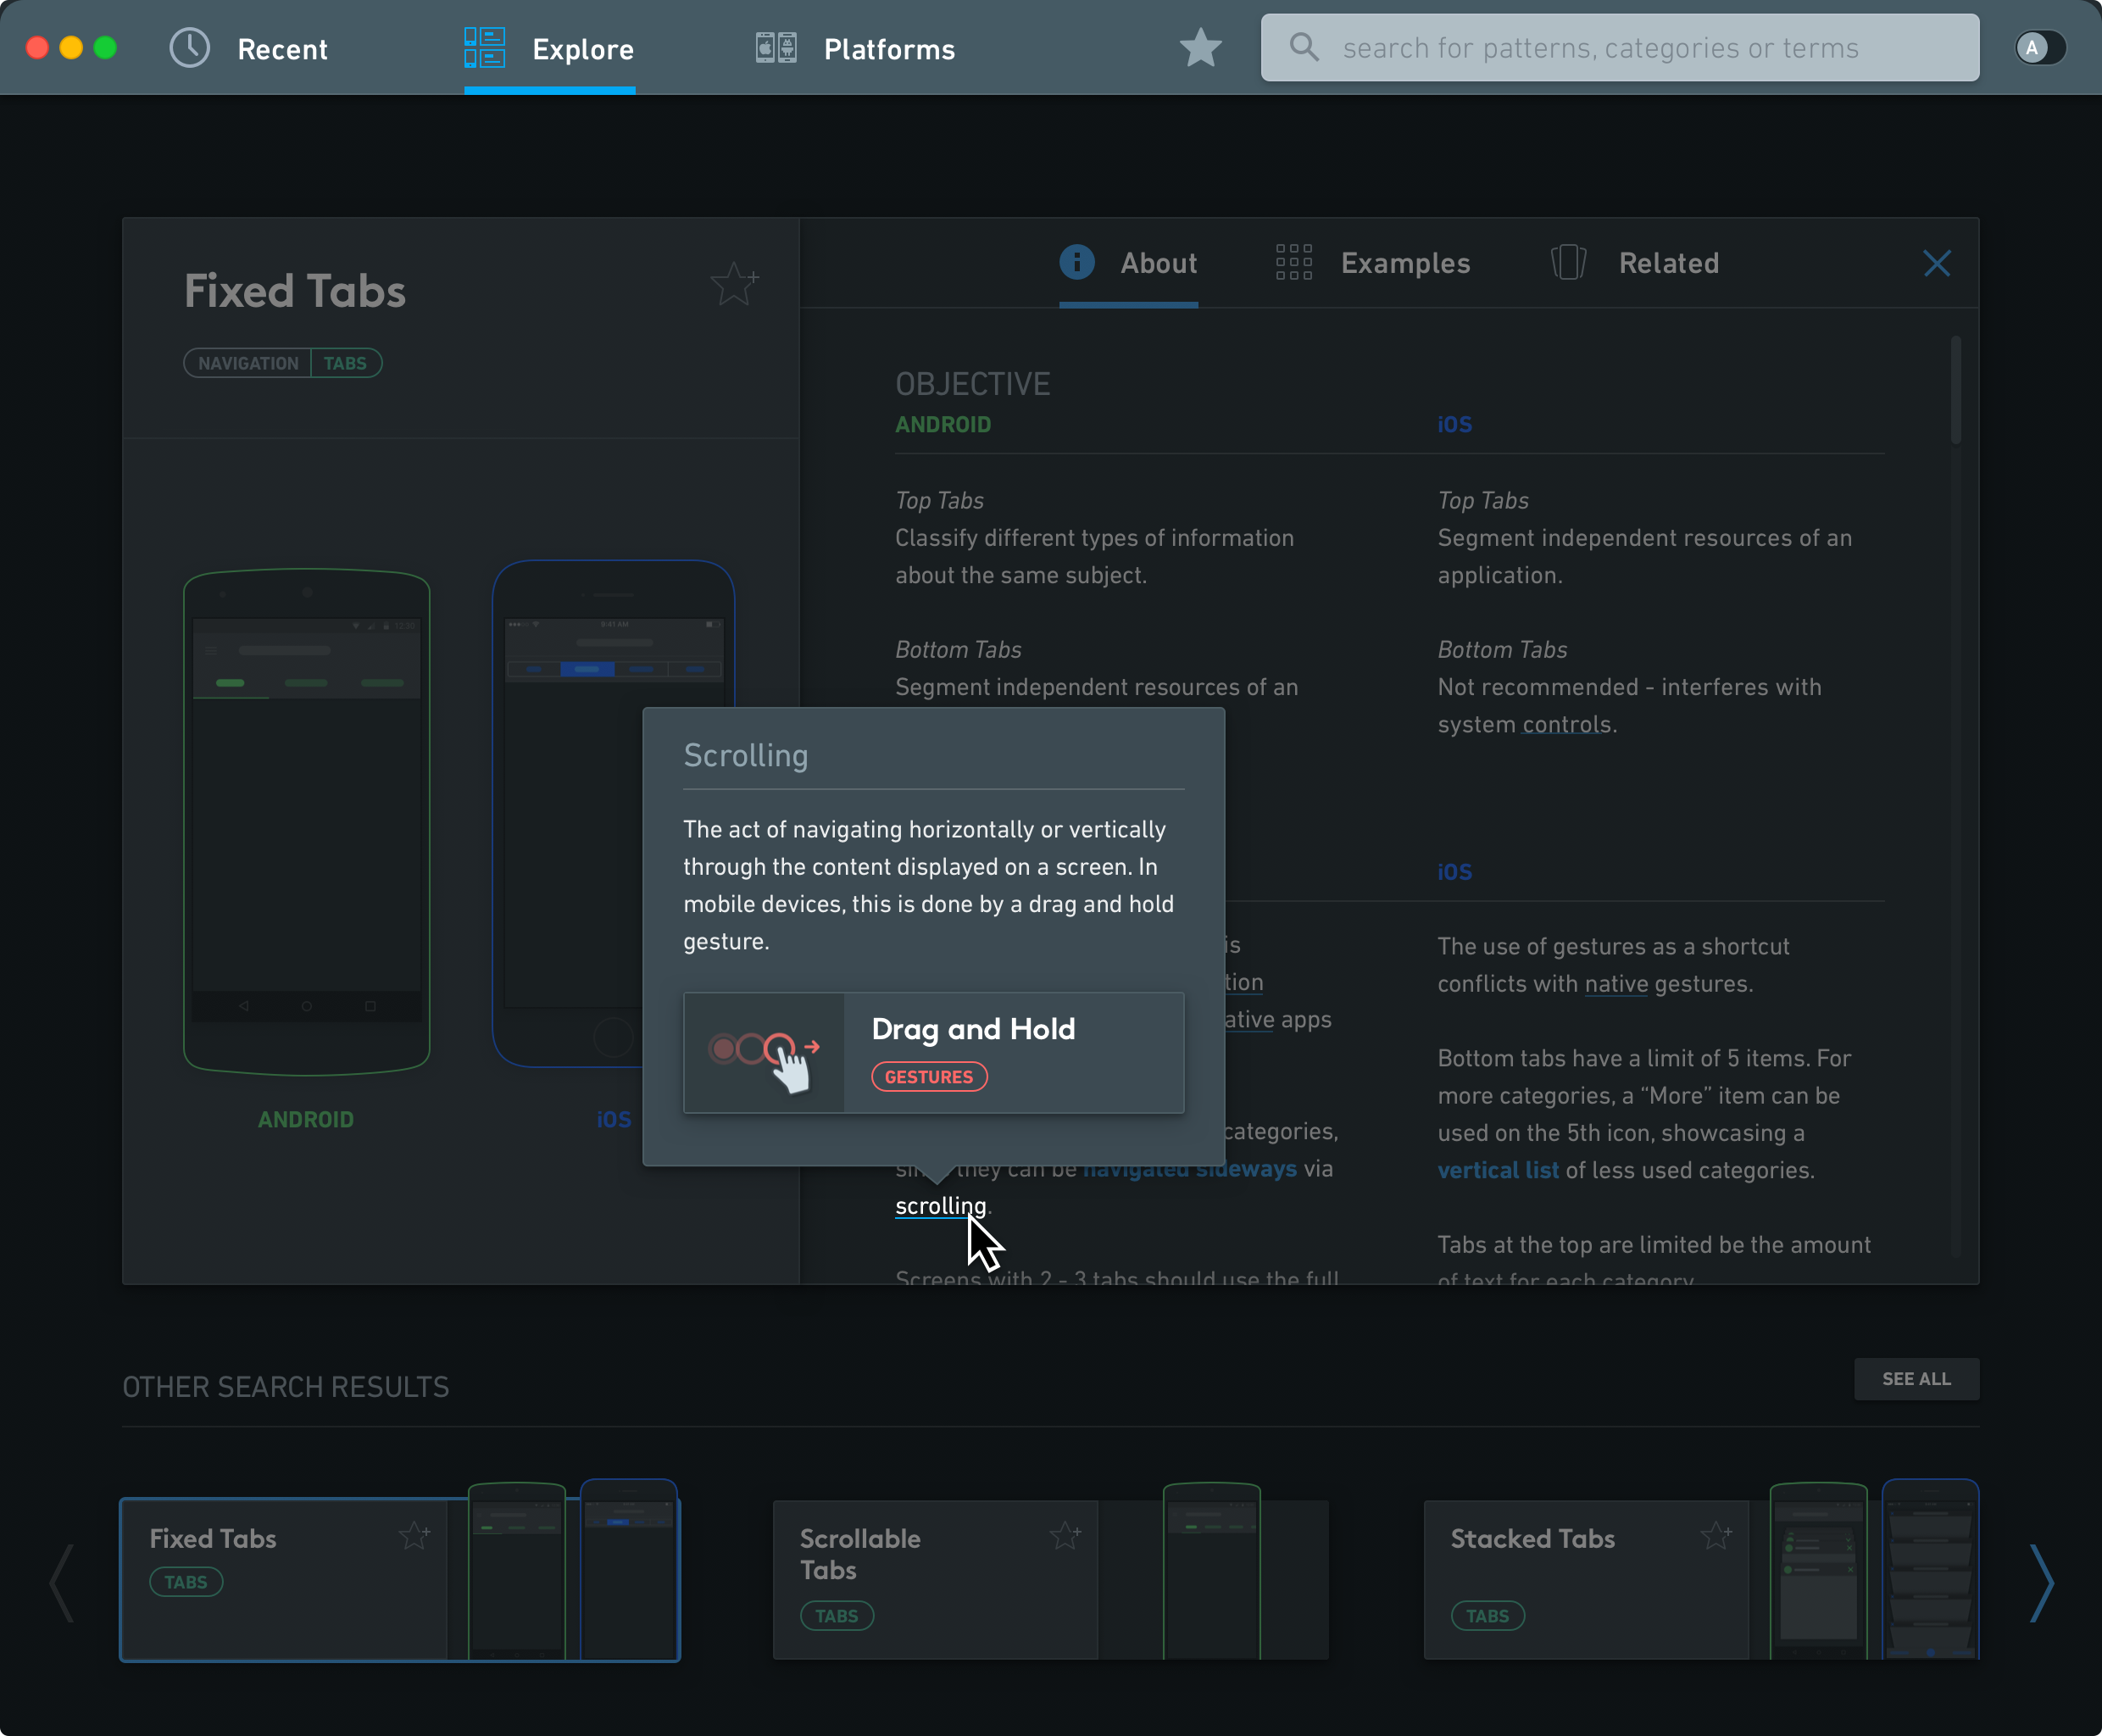This screenshot has width=2102, height=1736.
Task: Click the scrolling term link
Action: click(940, 1206)
